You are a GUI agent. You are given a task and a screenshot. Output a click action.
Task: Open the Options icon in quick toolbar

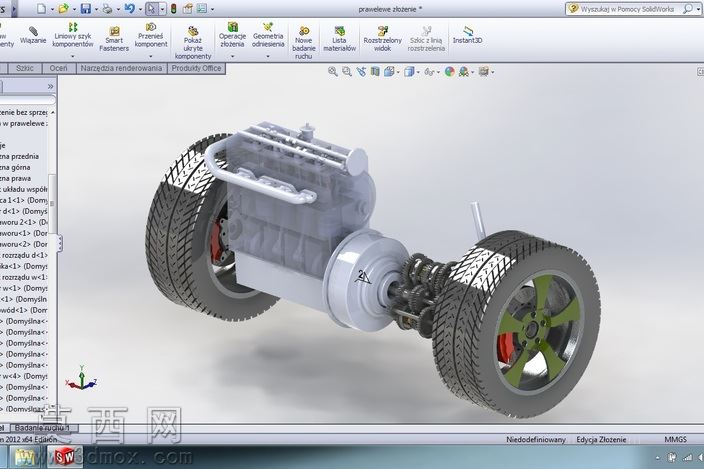pyautogui.click(x=202, y=9)
